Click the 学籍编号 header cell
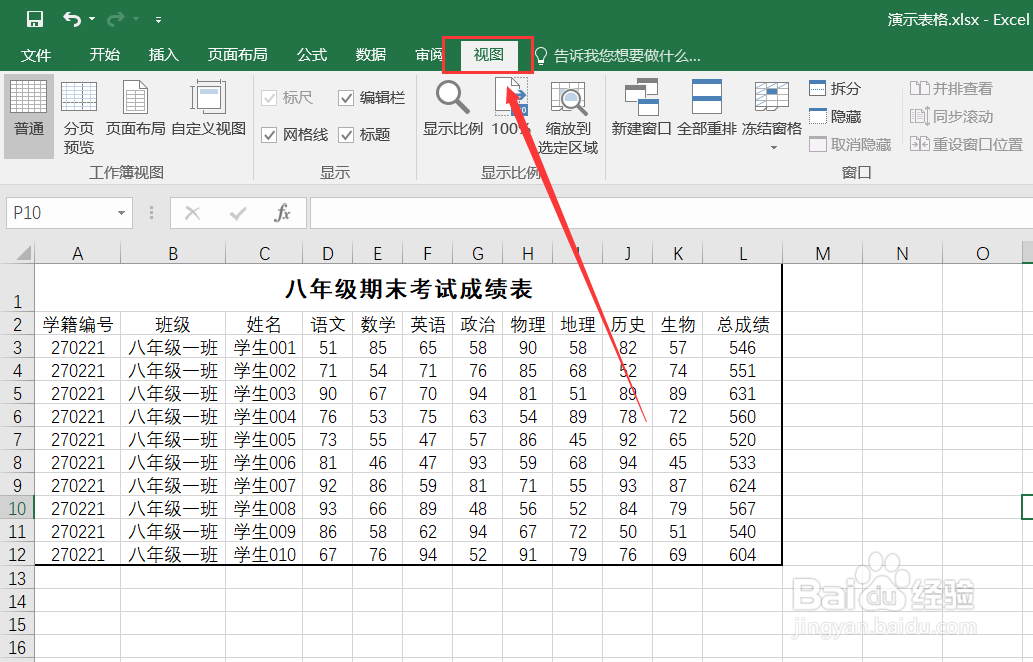The width and height of the screenshot is (1033, 662). (x=78, y=324)
